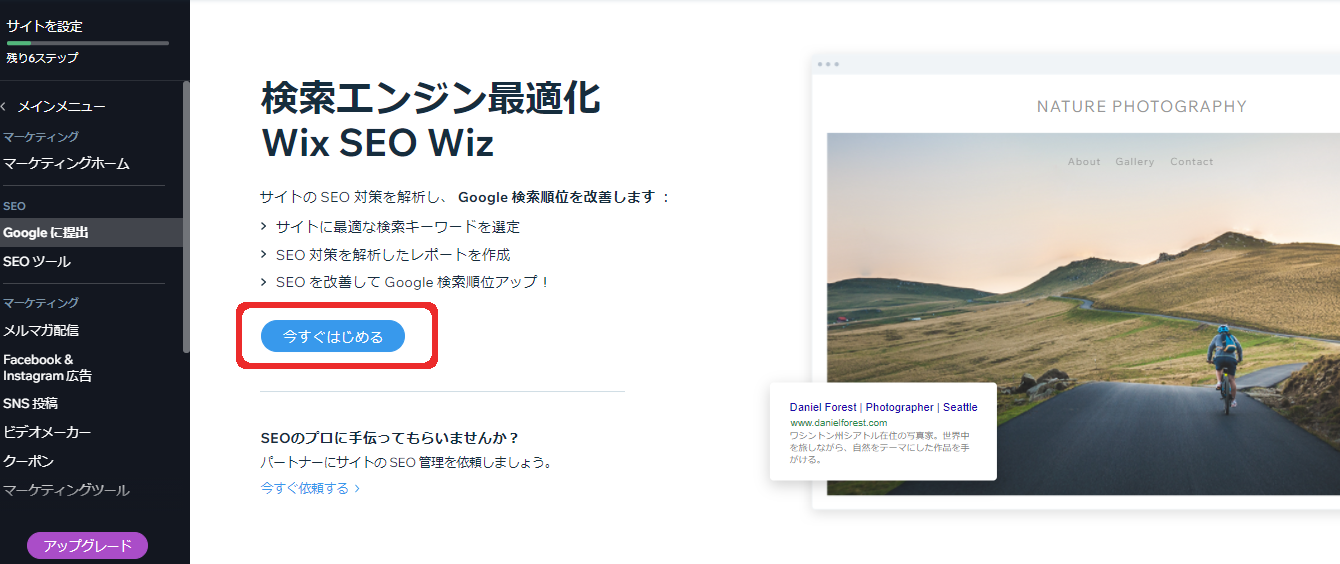Click the sidebar vertical scrollbar

click(186, 216)
